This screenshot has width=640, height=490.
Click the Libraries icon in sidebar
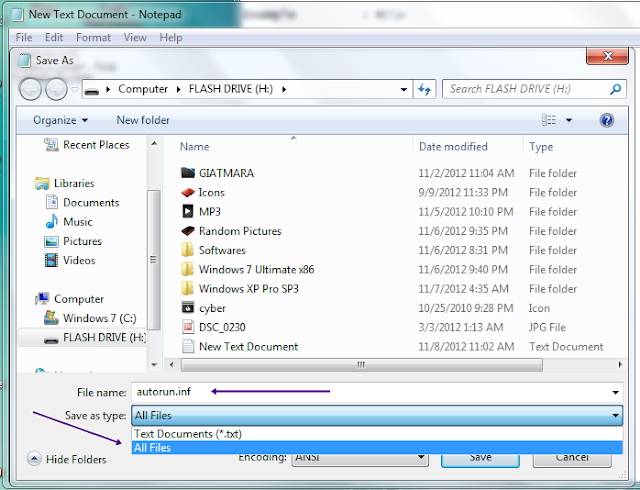(42, 183)
